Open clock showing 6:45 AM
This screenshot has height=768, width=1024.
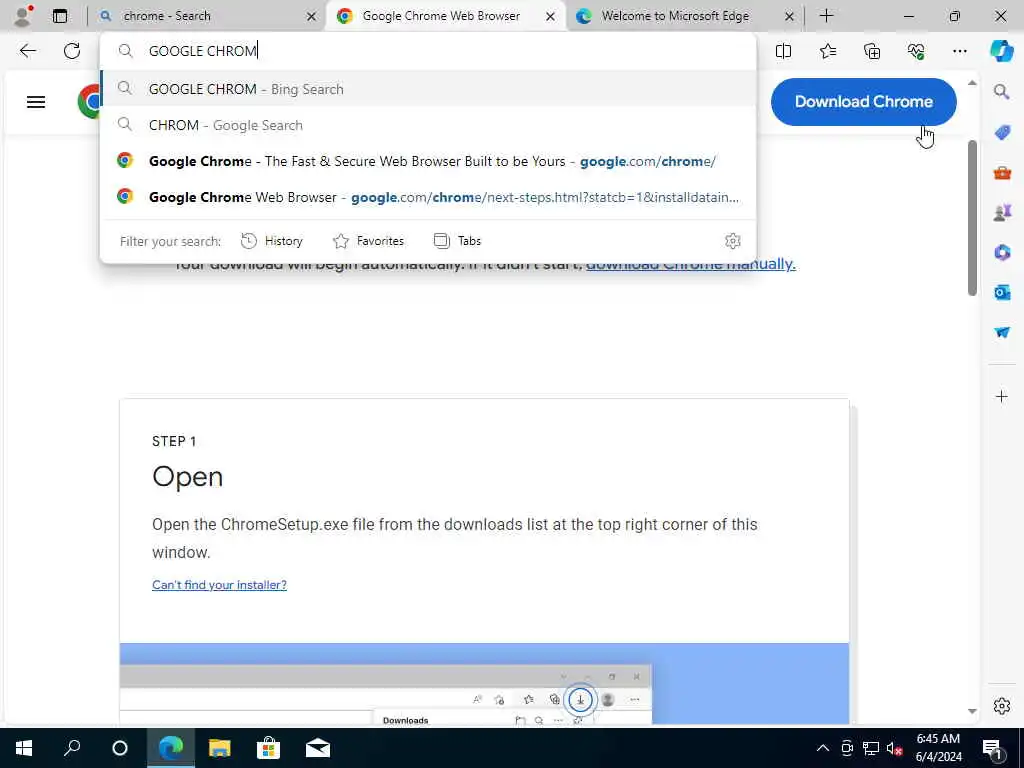click(x=938, y=748)
